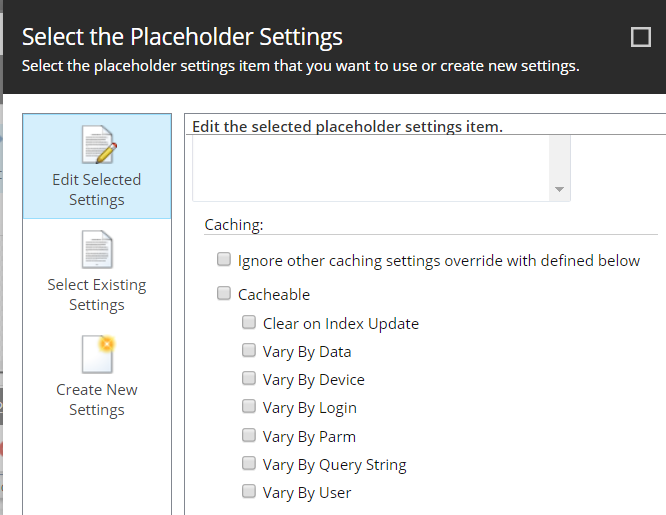Click the Select Existing Settings document icon

97,249
